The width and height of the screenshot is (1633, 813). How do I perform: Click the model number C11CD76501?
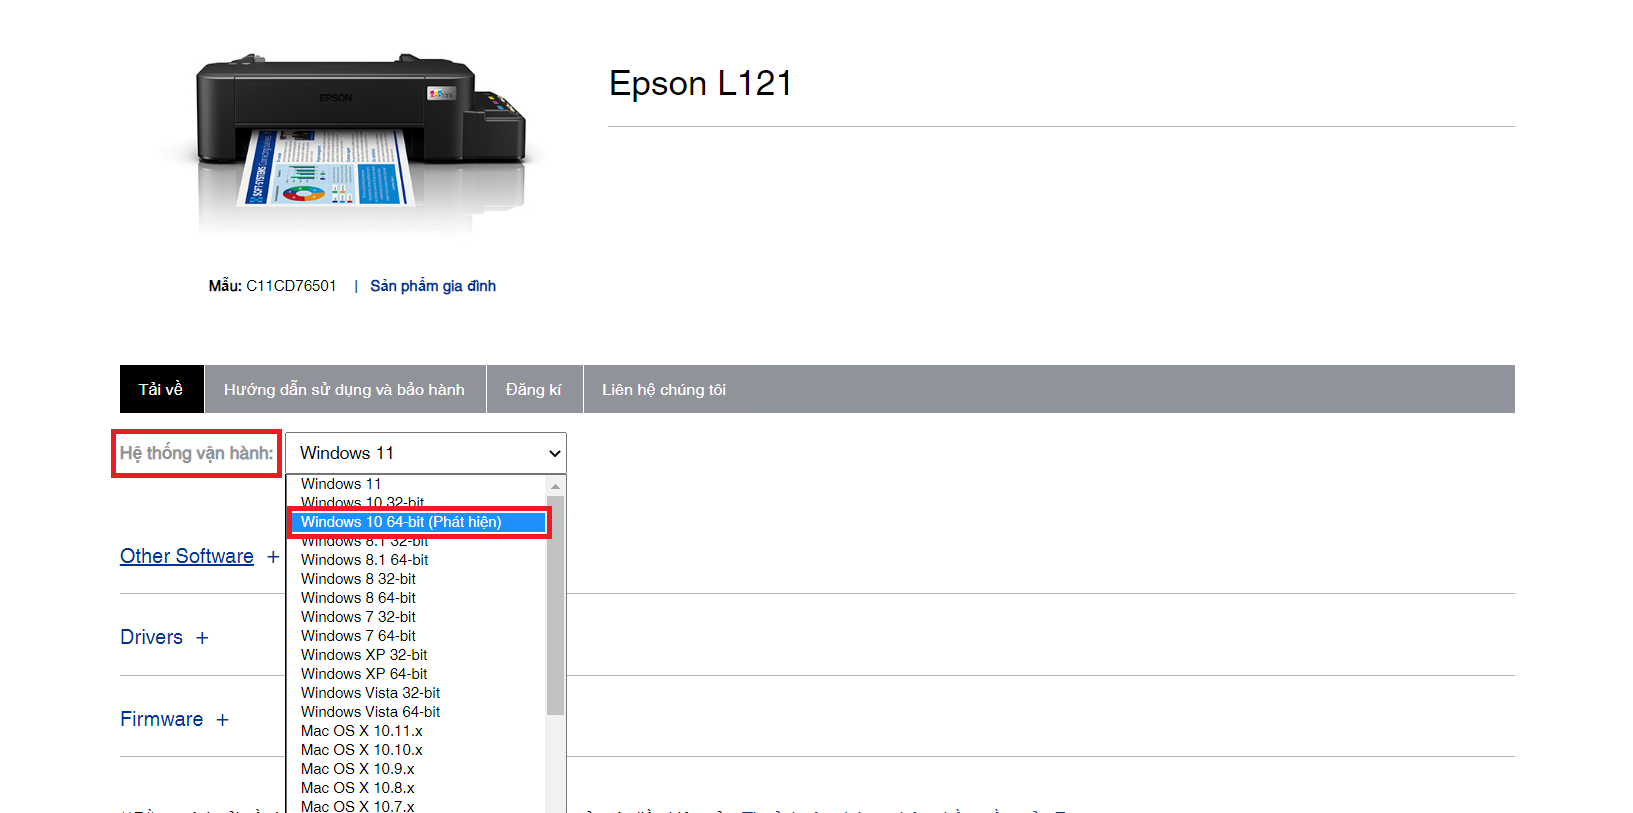pos(291,286)
